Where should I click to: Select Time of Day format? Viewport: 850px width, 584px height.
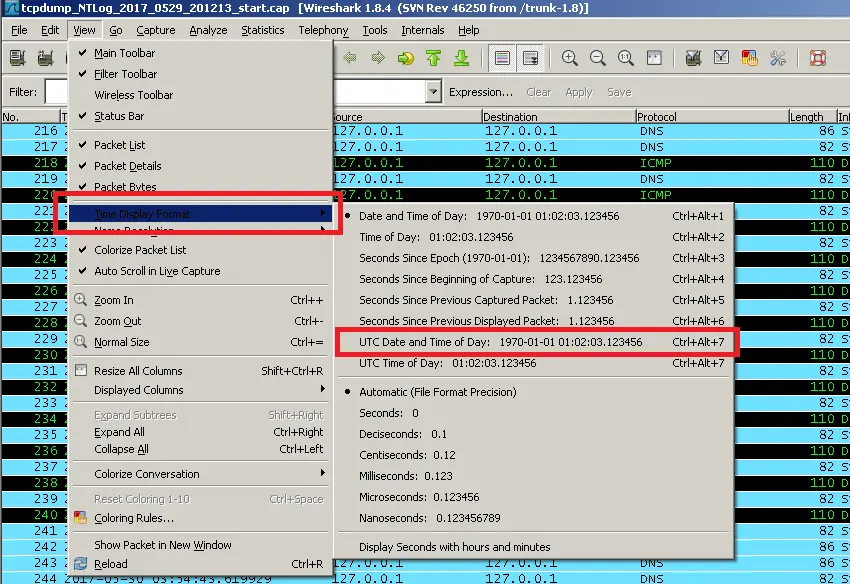(x=535, y=237)
